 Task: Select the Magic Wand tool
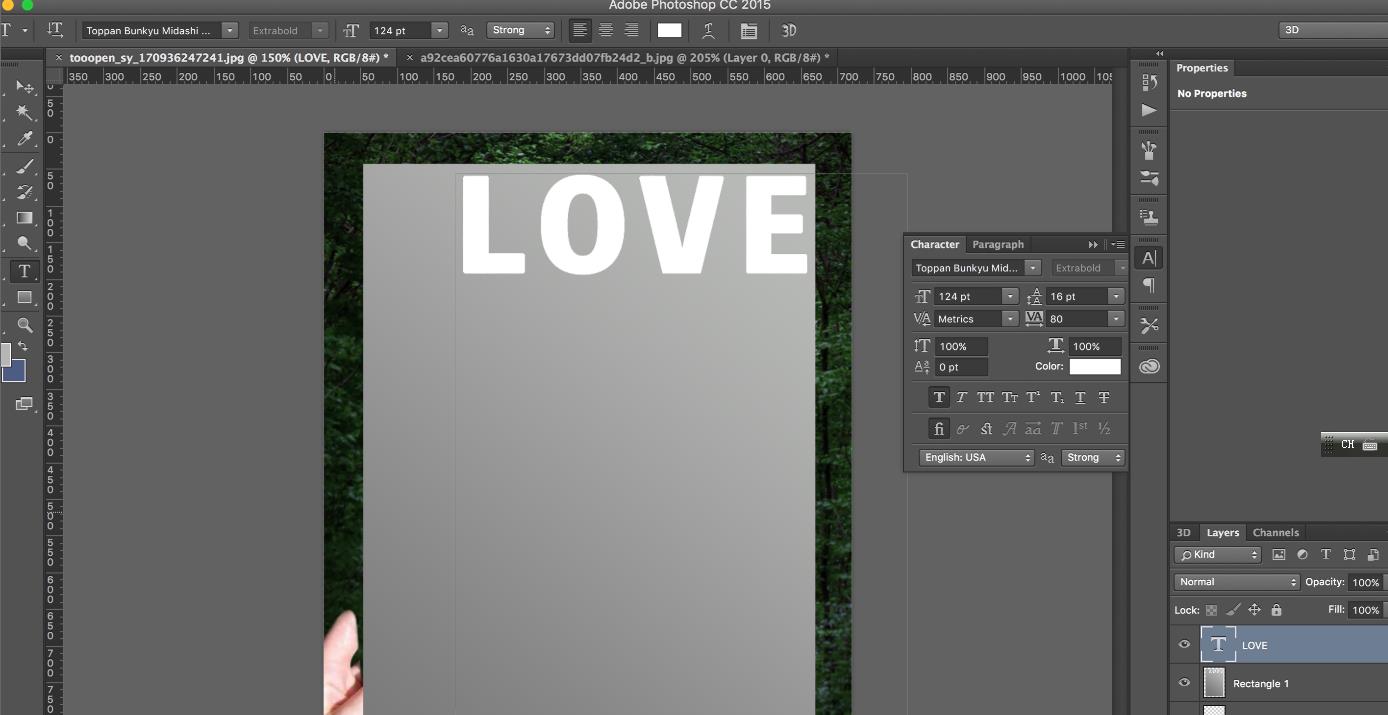pyautogui.click(x=25, y=113)
